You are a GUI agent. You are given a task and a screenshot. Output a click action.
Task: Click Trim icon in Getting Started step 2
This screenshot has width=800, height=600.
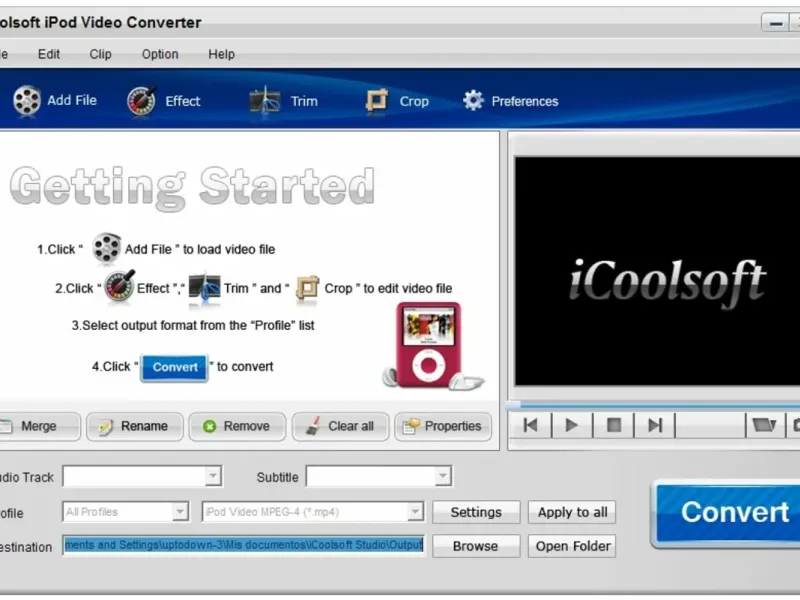click(x=205, y=289)
